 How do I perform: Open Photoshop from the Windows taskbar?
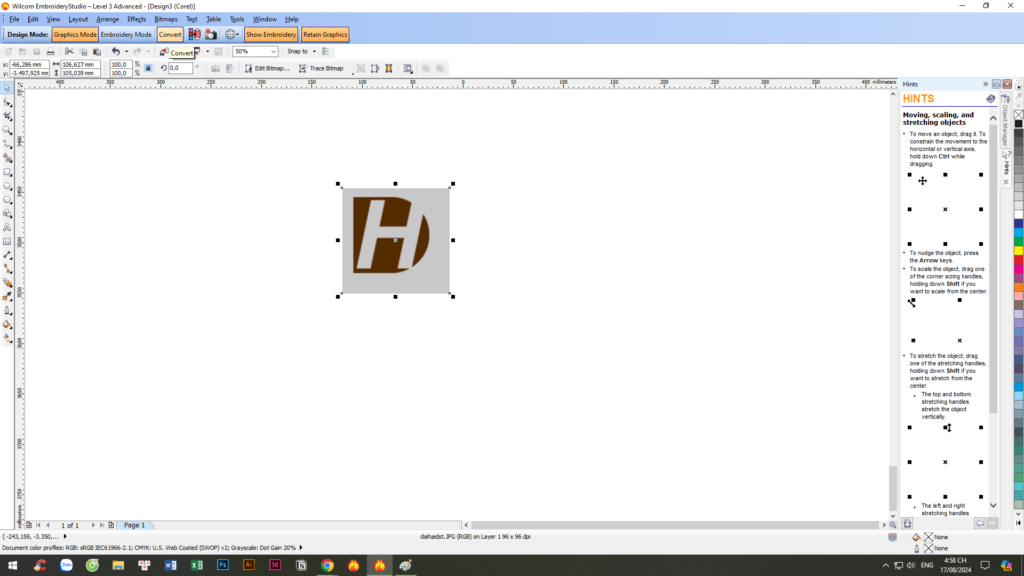pyautogui.click(x=223, y=565)
